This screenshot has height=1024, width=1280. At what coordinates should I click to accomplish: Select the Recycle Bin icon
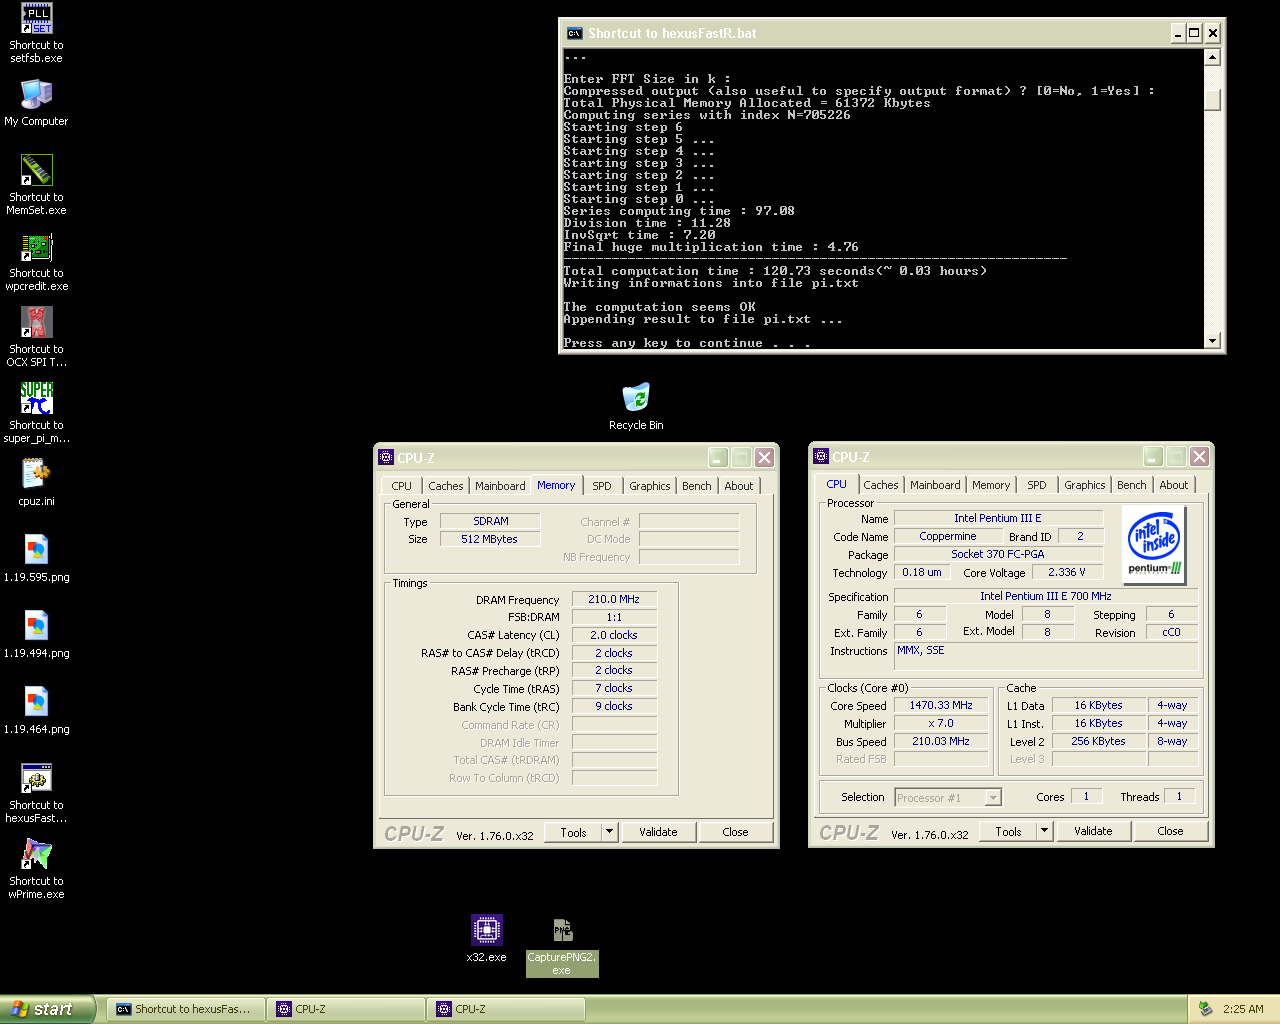coord(636,398)
